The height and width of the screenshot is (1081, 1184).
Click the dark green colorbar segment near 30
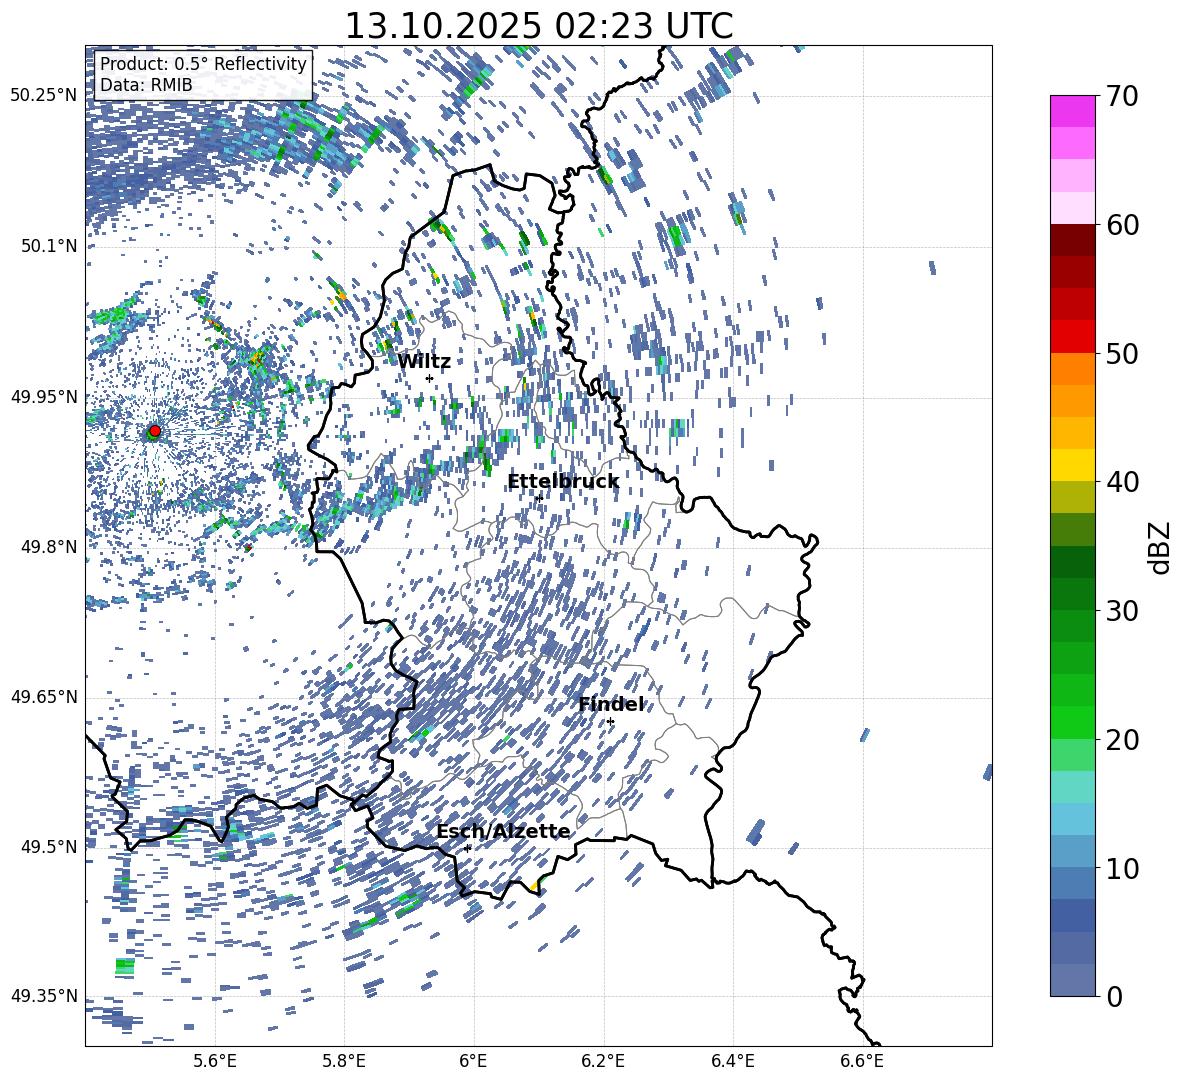pos(1073,594)
